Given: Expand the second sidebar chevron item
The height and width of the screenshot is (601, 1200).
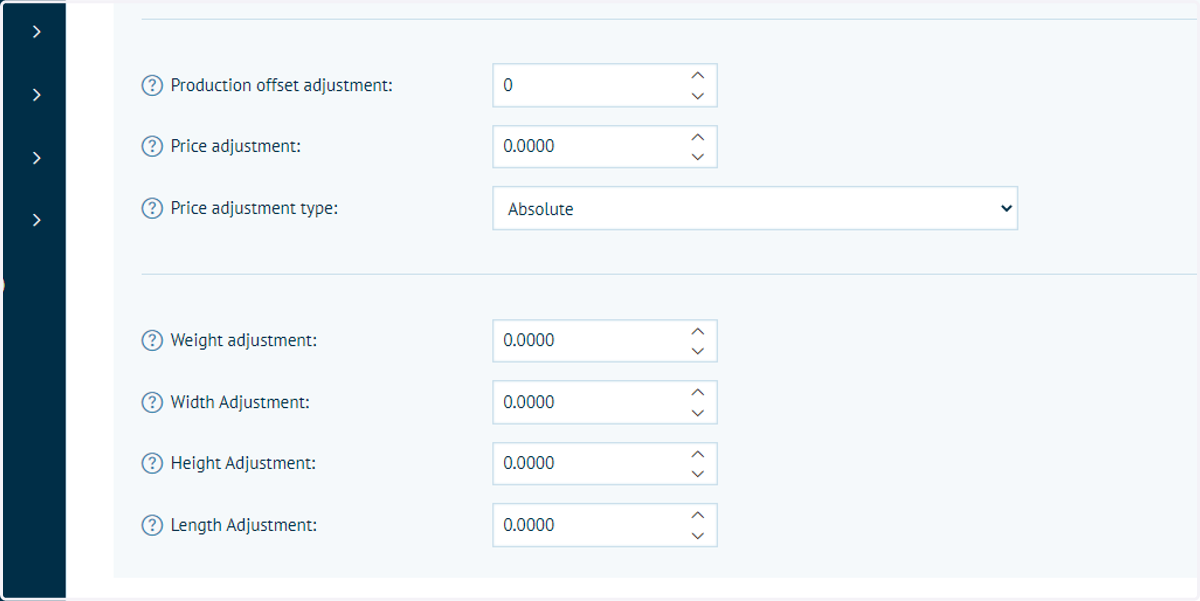Looking at the screenshot, I should tap(36, 95).
